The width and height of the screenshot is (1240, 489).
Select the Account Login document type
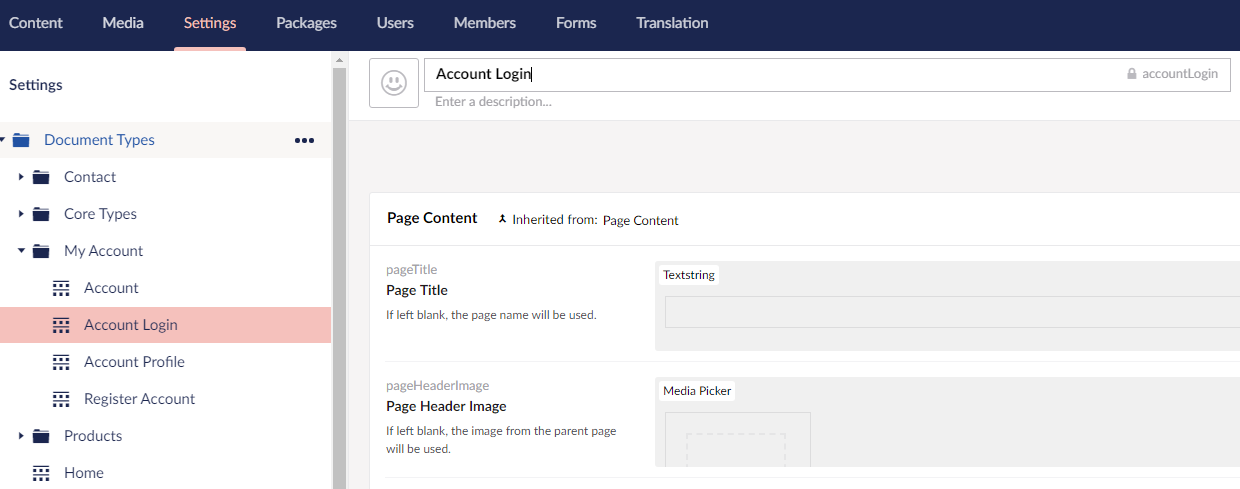(131, 325)
